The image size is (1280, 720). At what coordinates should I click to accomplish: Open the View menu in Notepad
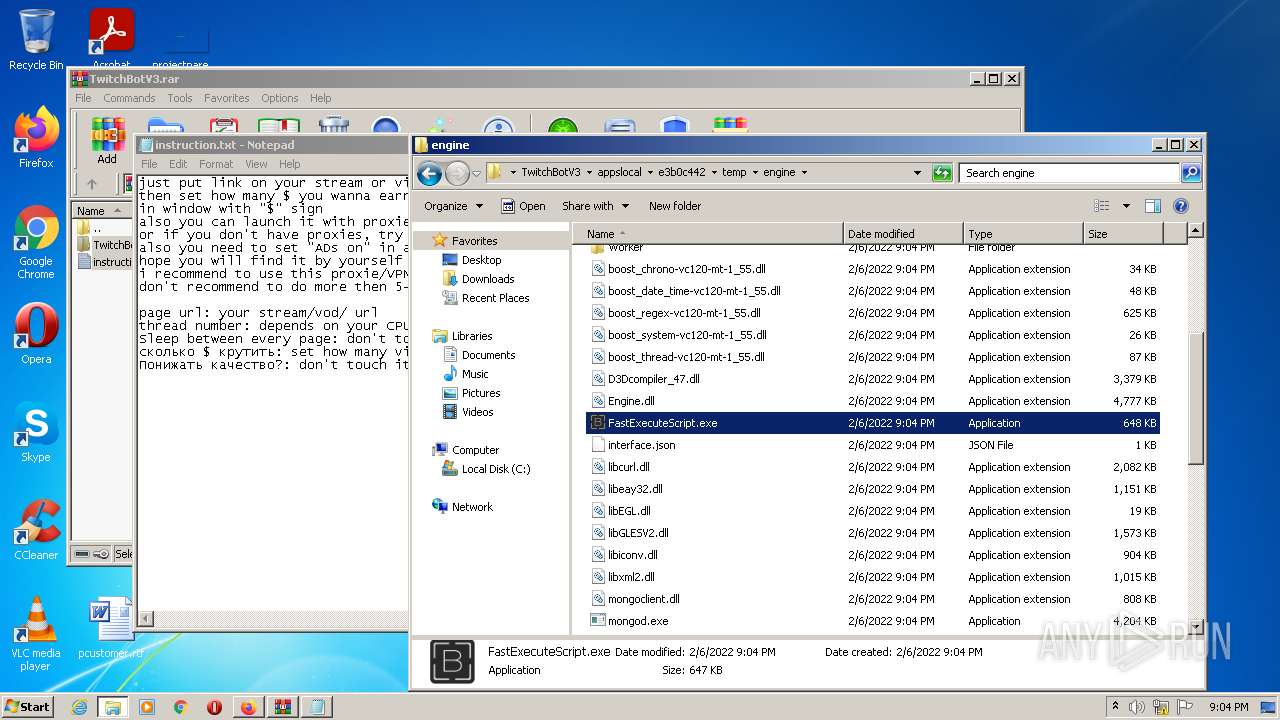(256, 164)
